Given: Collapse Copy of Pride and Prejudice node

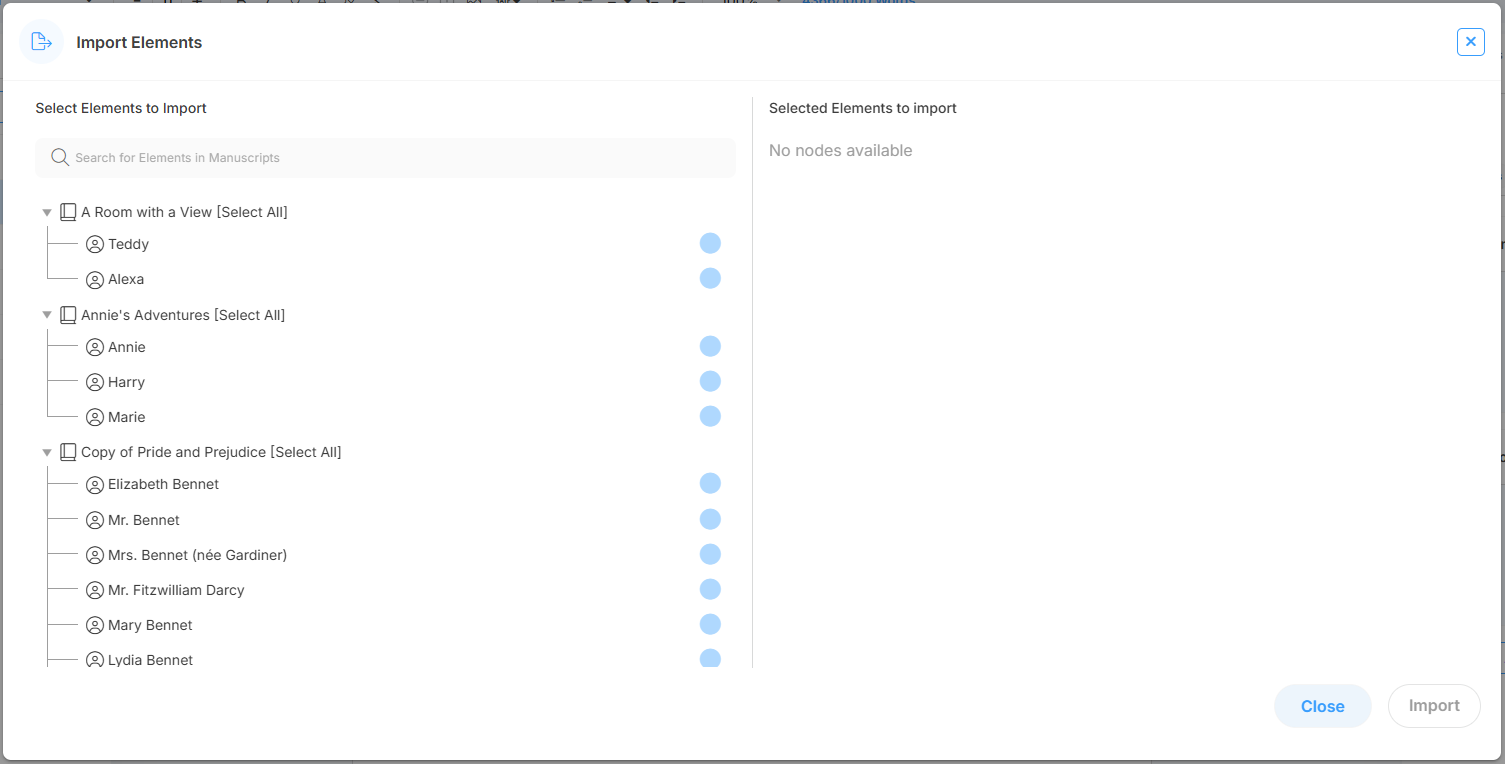Looking at the screenshot, I should click(x=47, y=453).
